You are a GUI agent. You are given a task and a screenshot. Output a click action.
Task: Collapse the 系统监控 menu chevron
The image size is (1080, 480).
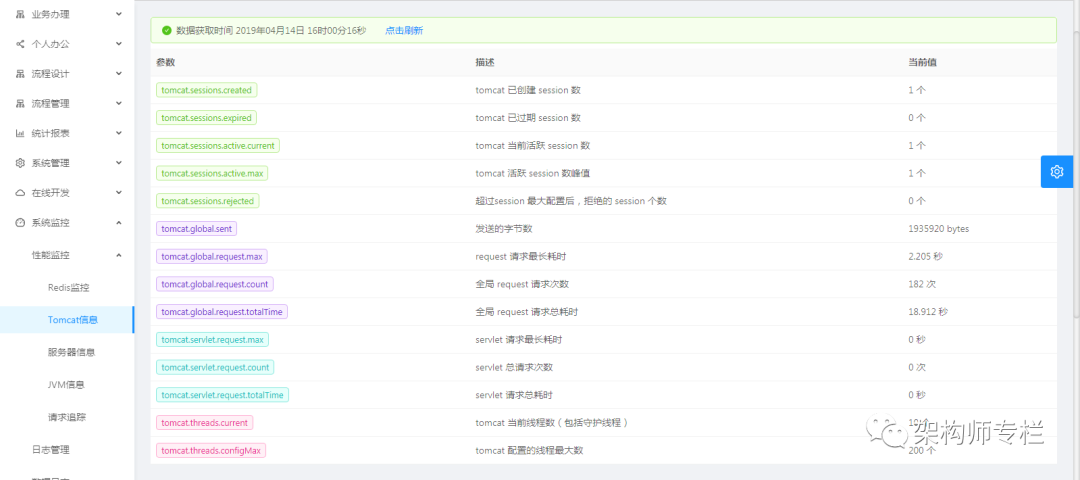[118, 222]
